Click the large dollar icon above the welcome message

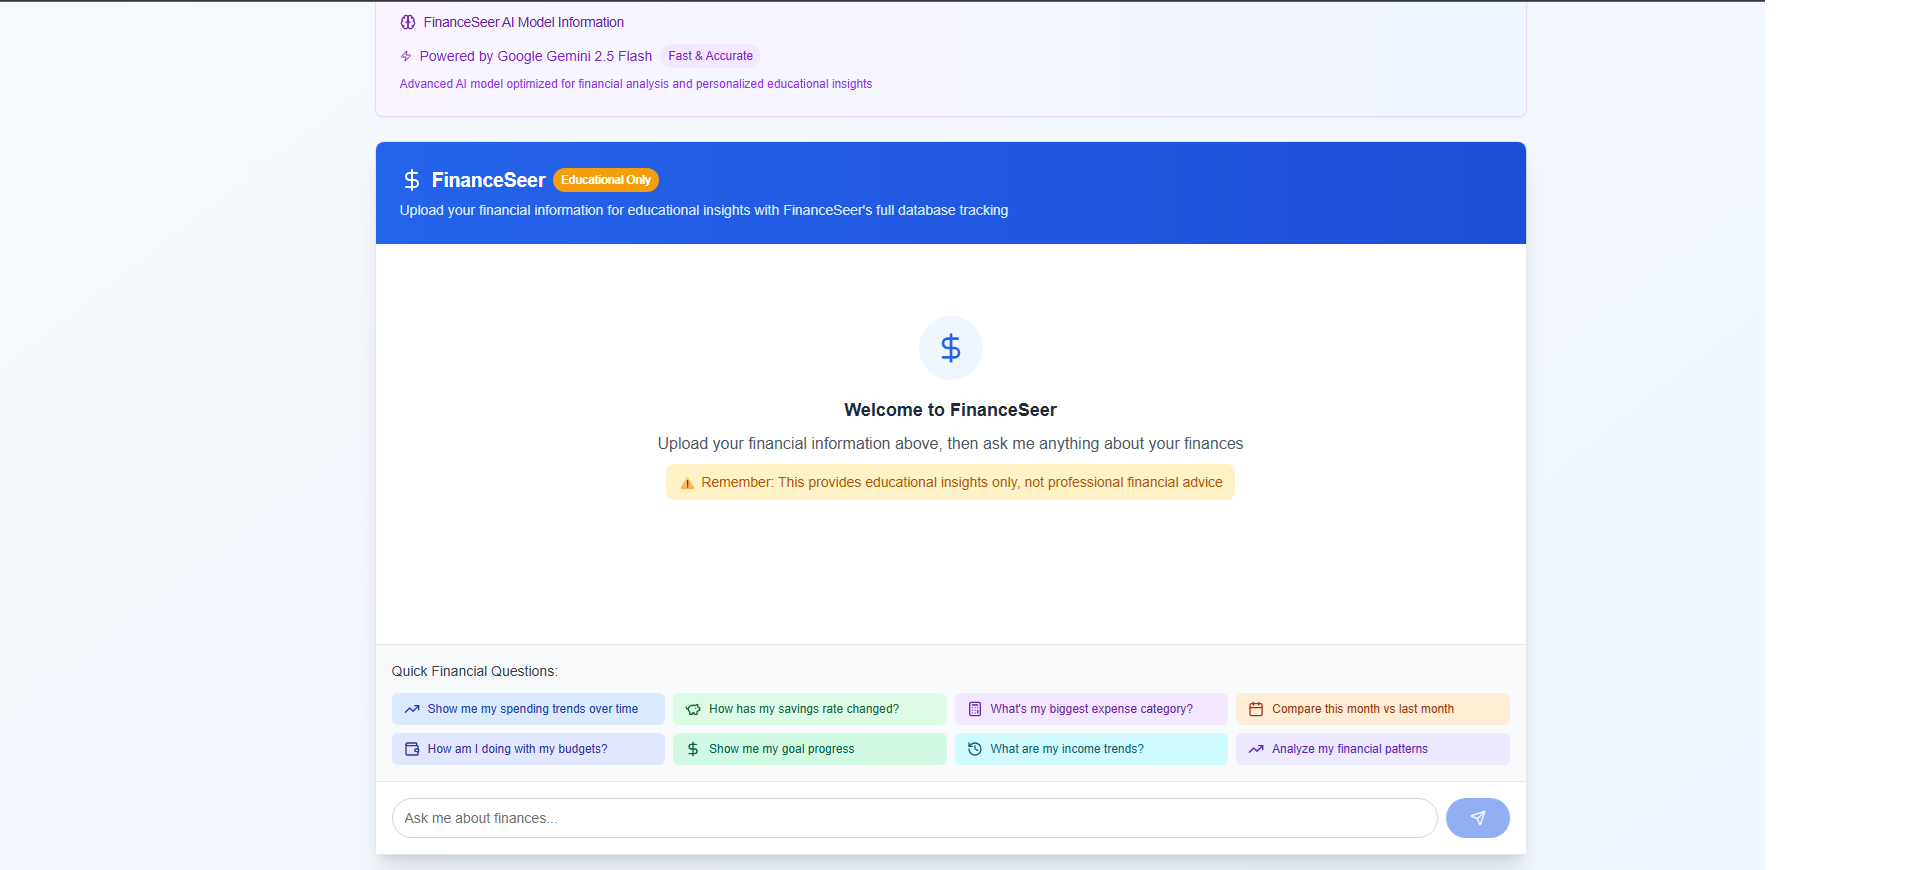[951, 348]
